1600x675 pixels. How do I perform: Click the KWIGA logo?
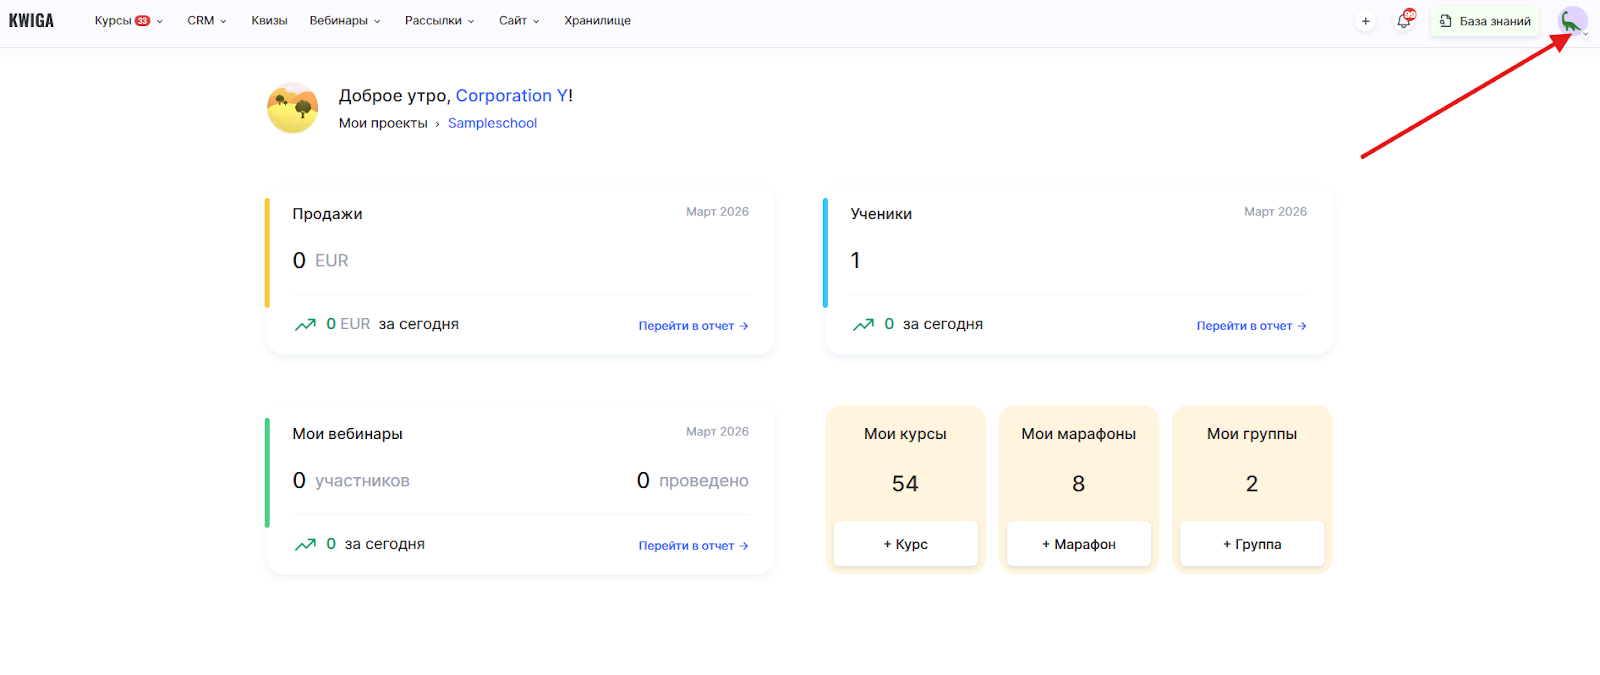pyautogui.click(x=31, y=20)
